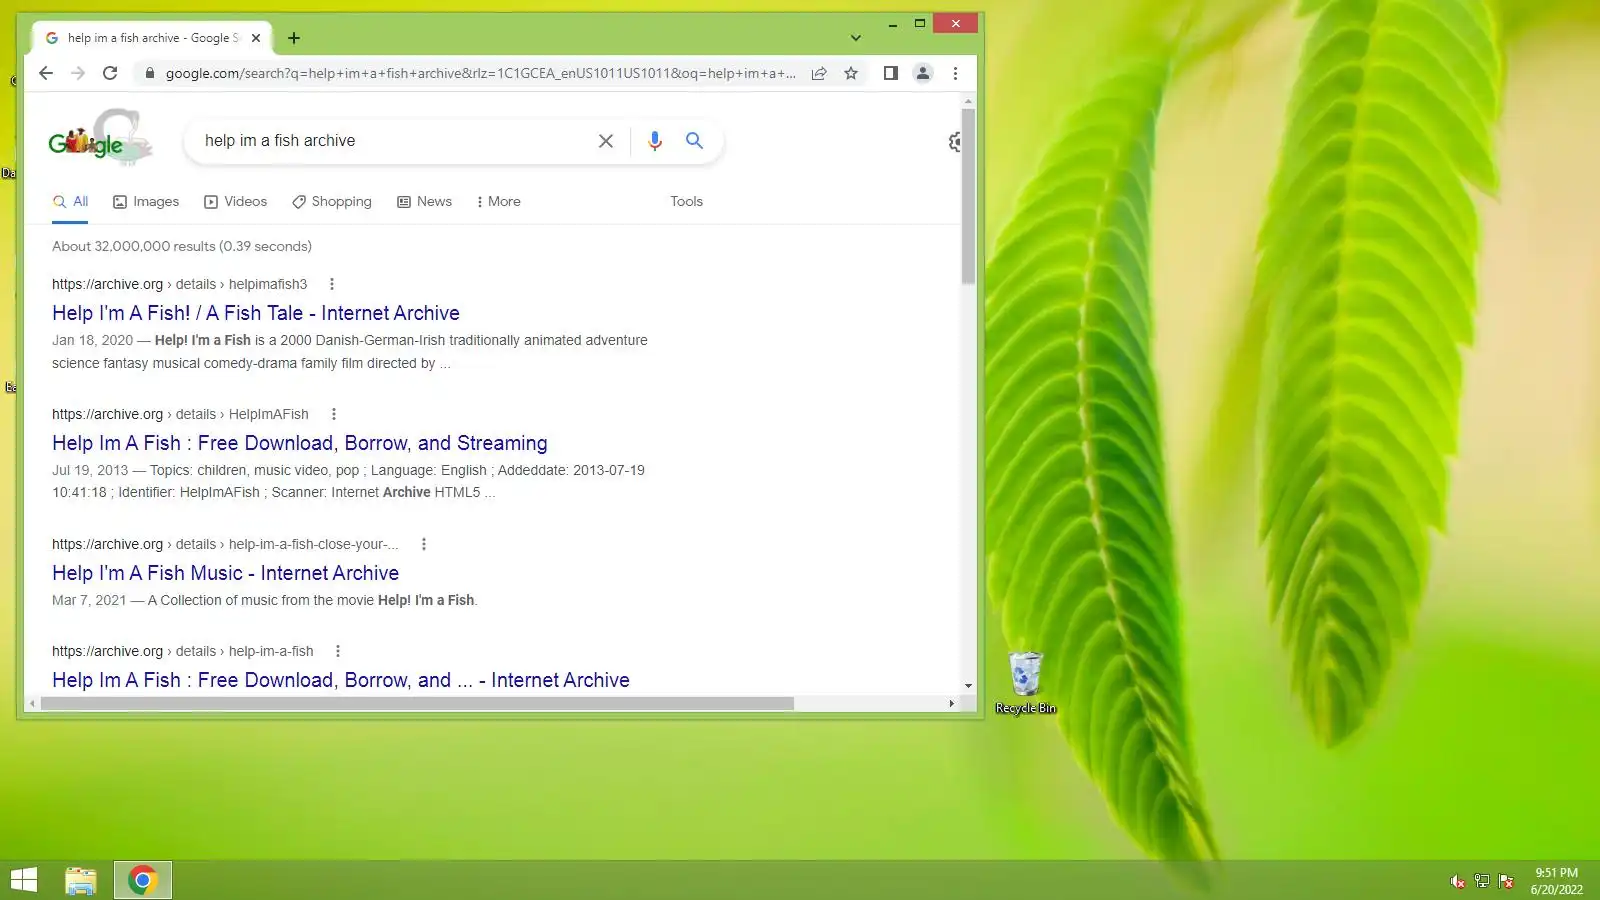This screenshot has height=900, width=1600.
Task: Click the Chrome address bar URL
Action: click(x=481, y=73)
